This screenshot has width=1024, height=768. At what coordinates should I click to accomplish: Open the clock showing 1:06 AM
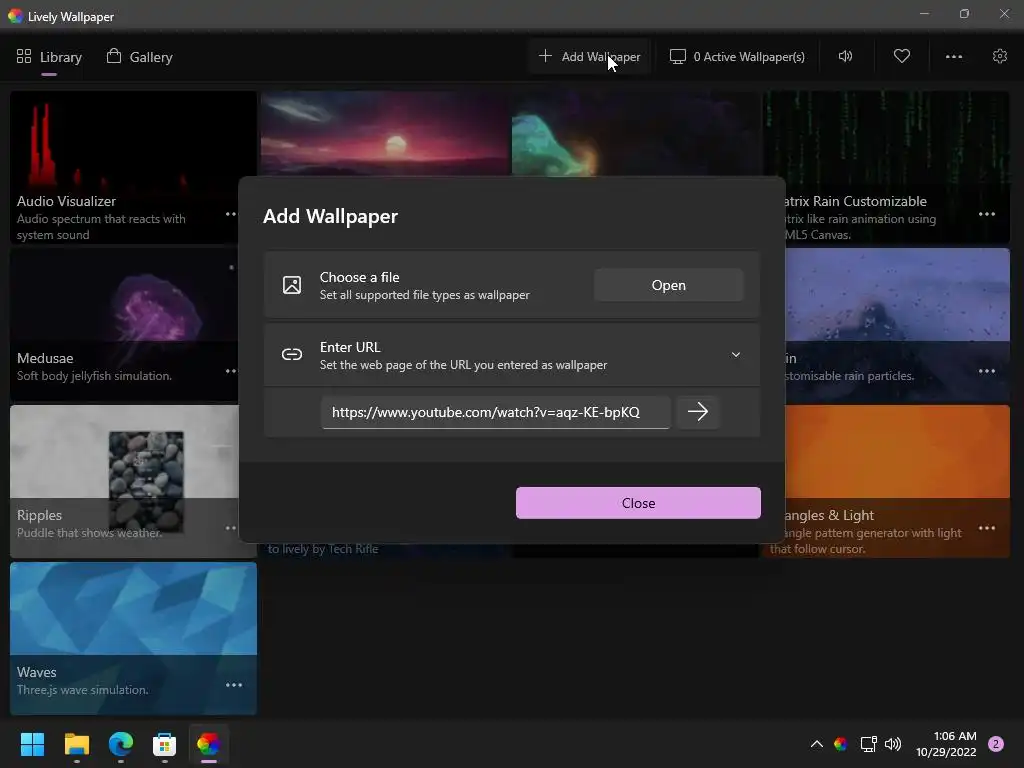point(946,744)
